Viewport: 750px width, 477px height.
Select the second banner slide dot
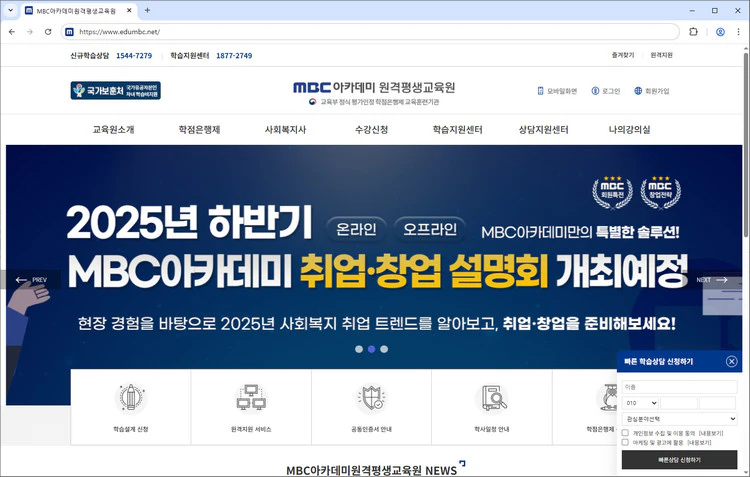click(372, 349)
